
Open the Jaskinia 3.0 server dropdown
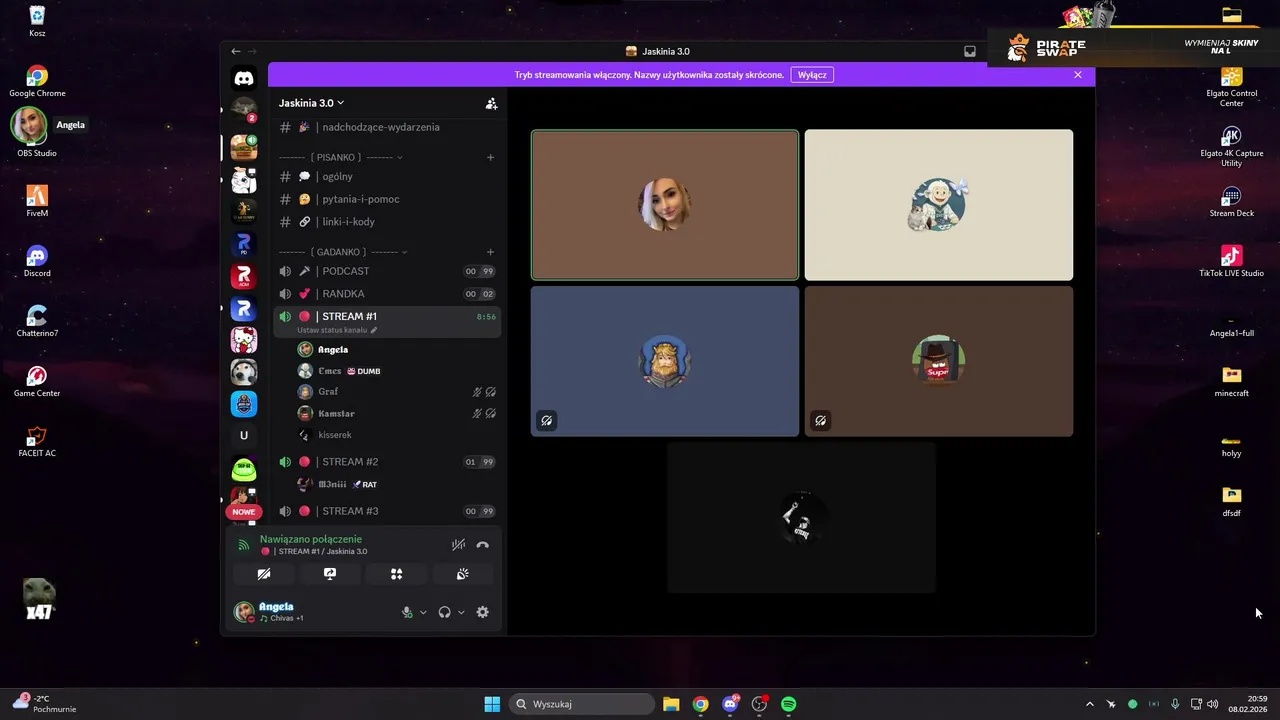pyautogui.click(x=311, y=103)
